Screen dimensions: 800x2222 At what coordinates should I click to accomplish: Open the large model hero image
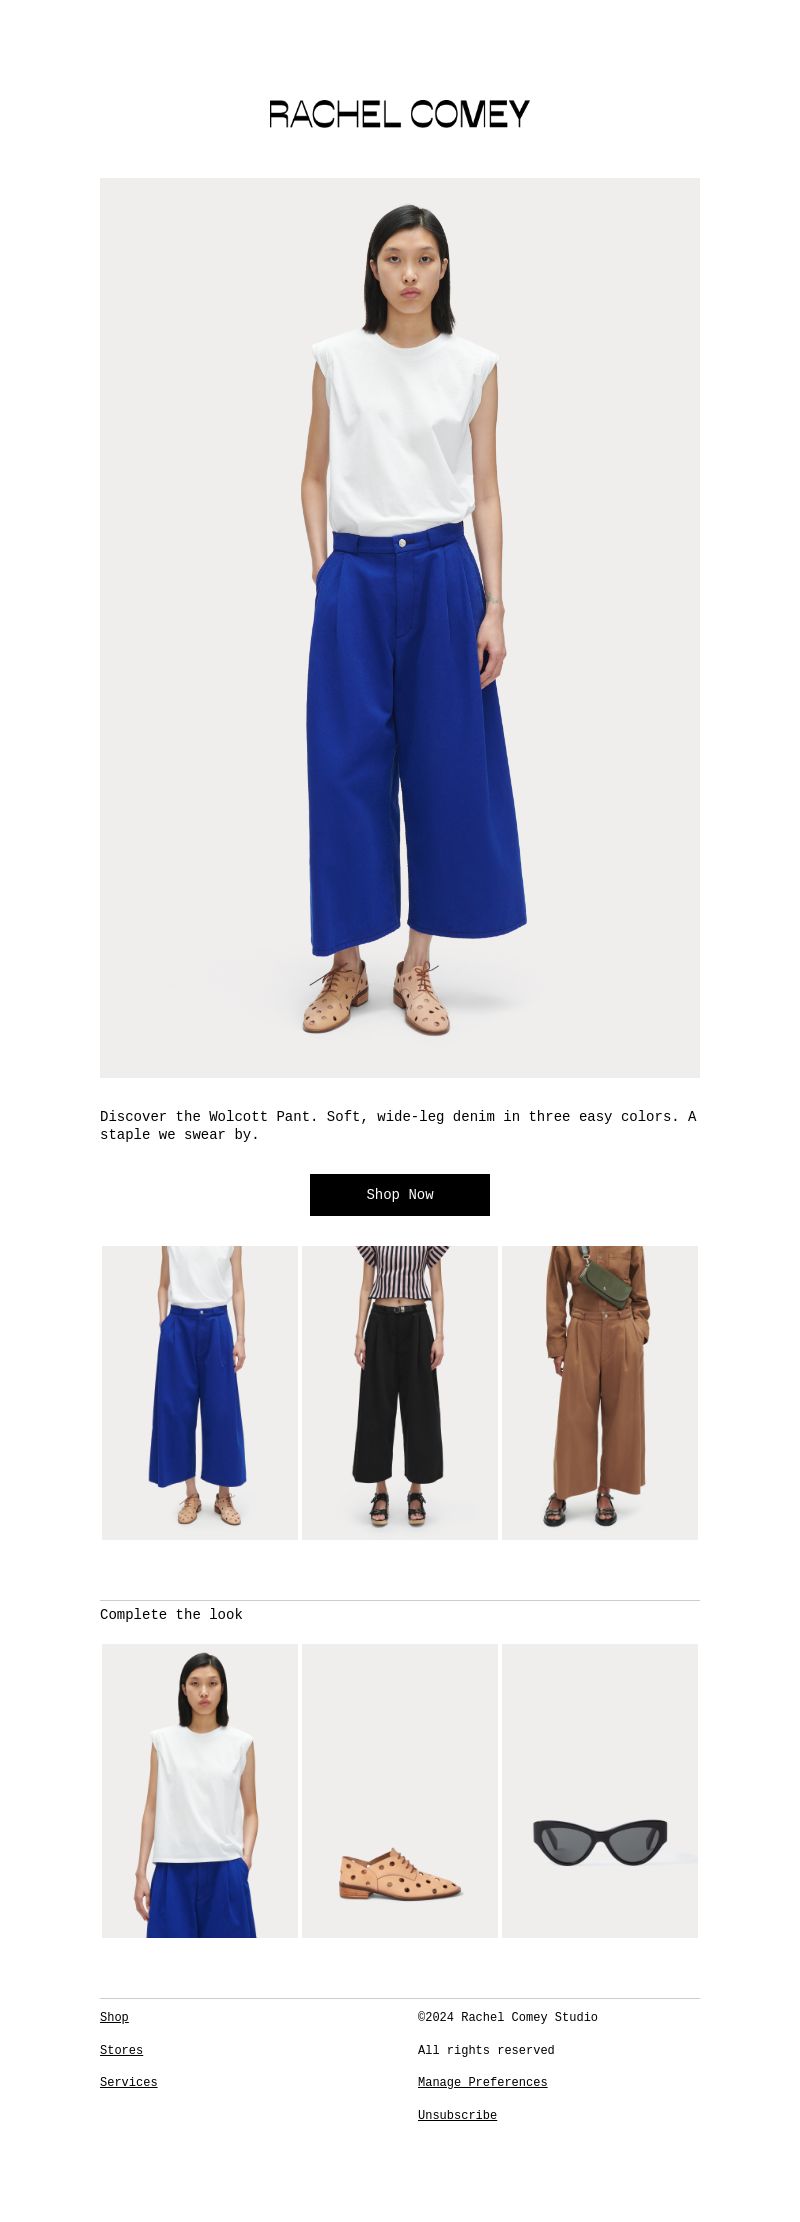pos(400,628)
